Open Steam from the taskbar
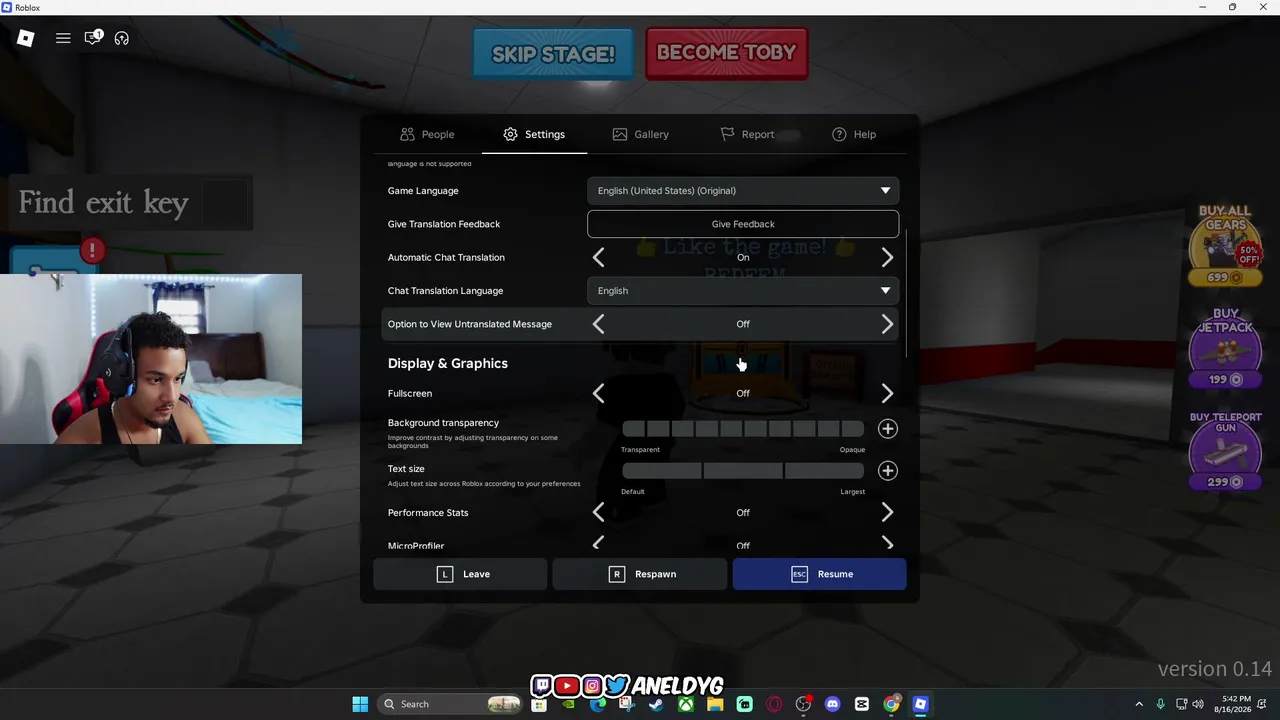 [x=656, y=704]
